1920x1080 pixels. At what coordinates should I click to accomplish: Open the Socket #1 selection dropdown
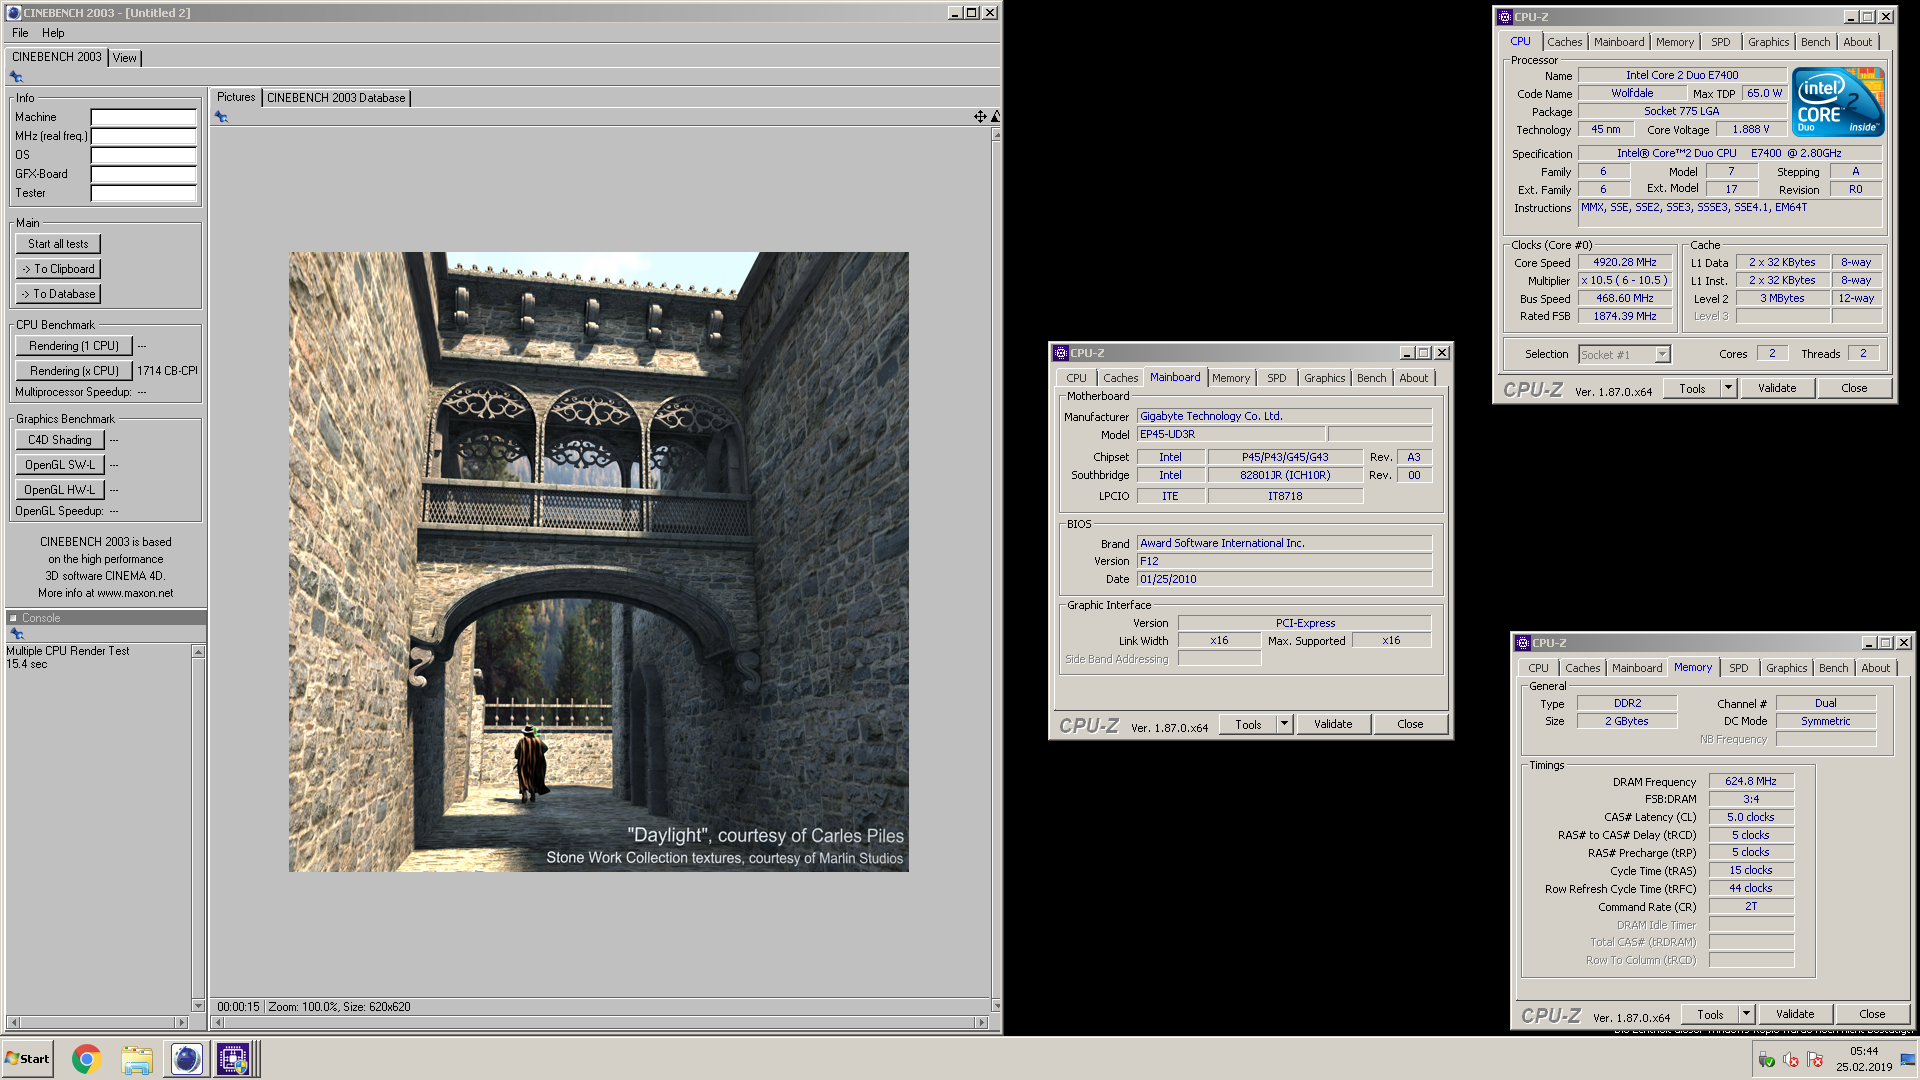pyautogui.click(x=1662, y=355)
